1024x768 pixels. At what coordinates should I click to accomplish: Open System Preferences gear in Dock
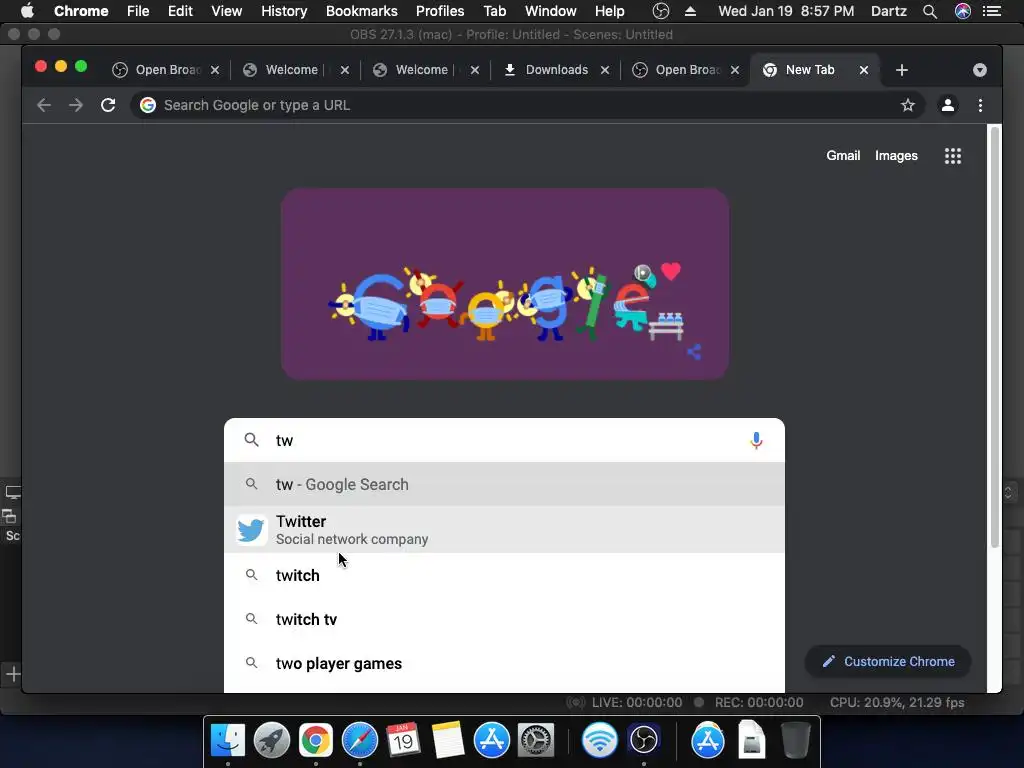click(536, 740)
